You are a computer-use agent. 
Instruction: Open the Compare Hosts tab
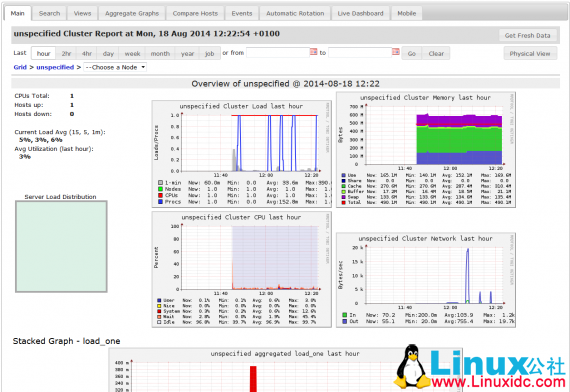(195, 13)
